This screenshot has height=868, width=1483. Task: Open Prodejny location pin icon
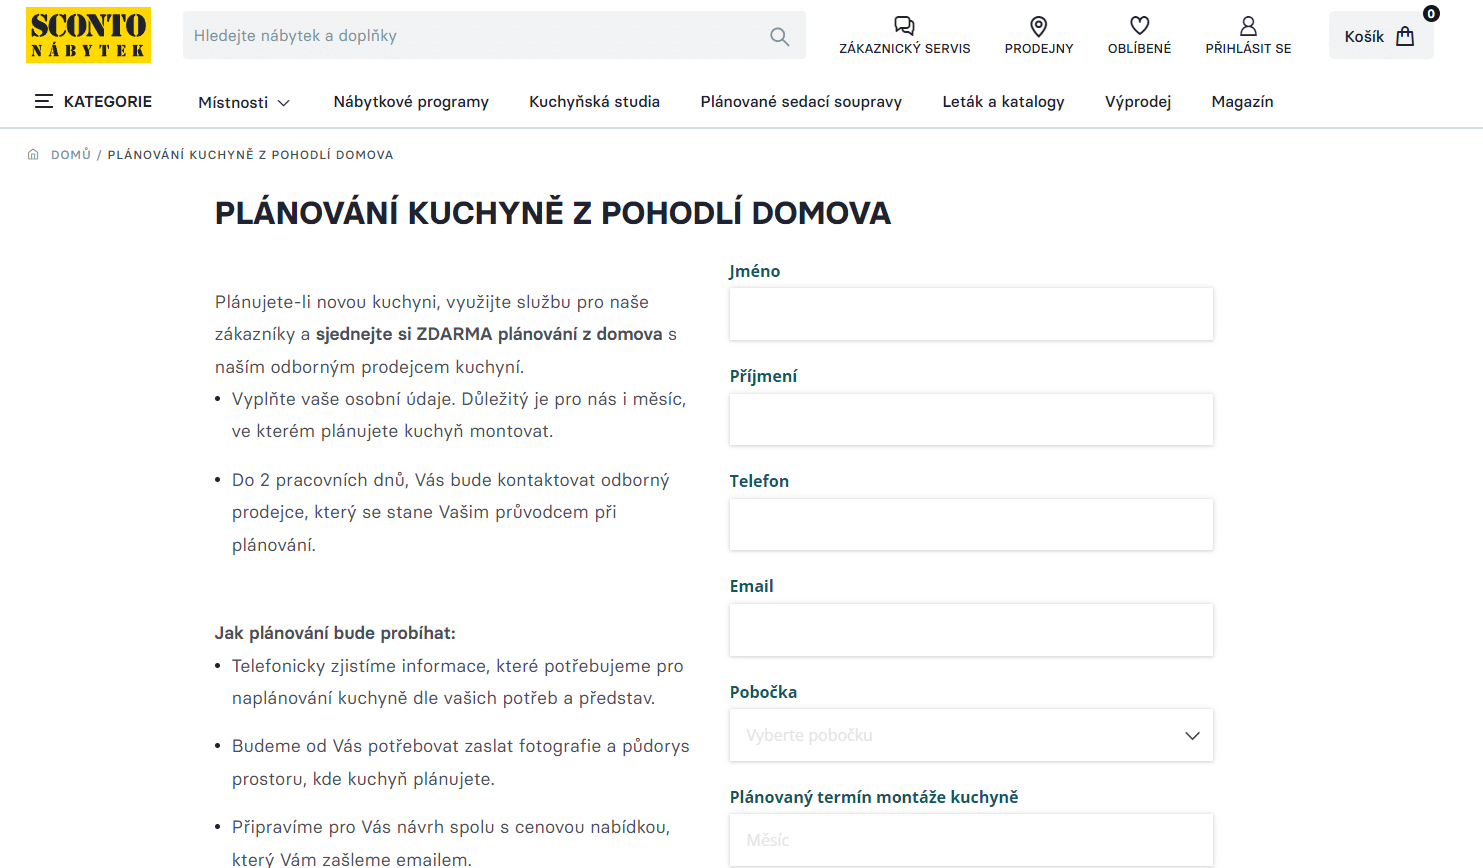1039,26
